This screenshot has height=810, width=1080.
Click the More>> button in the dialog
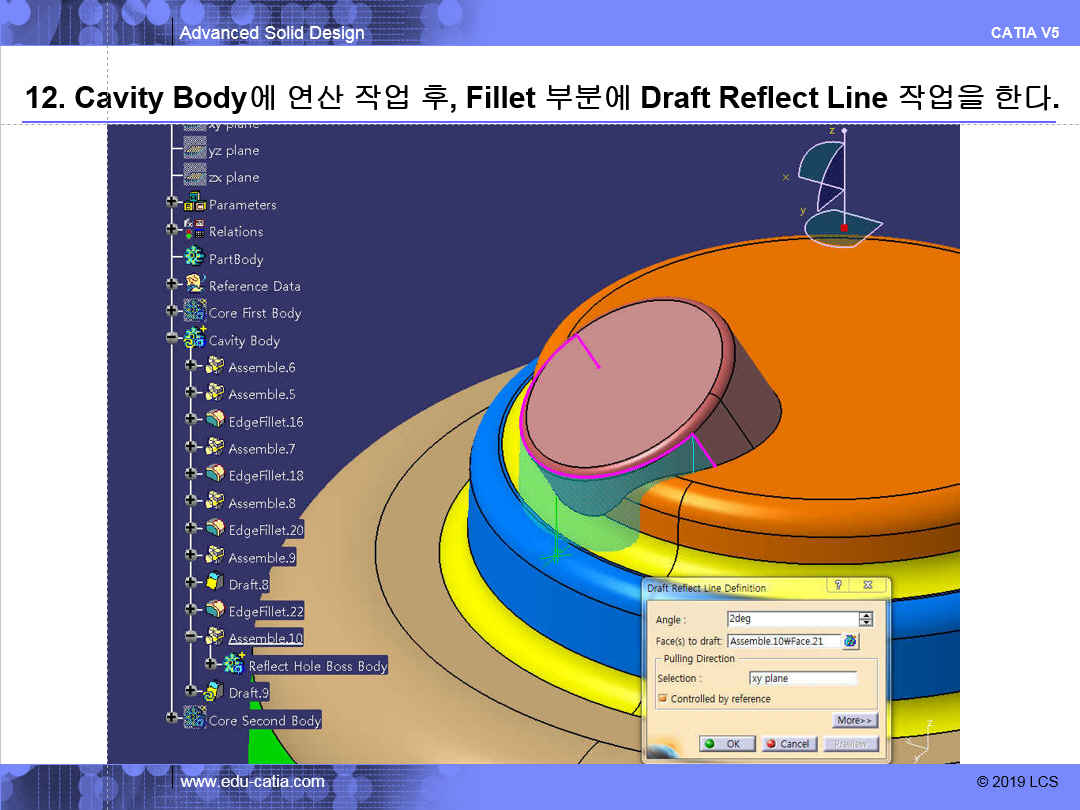click(x=854, y=720)
